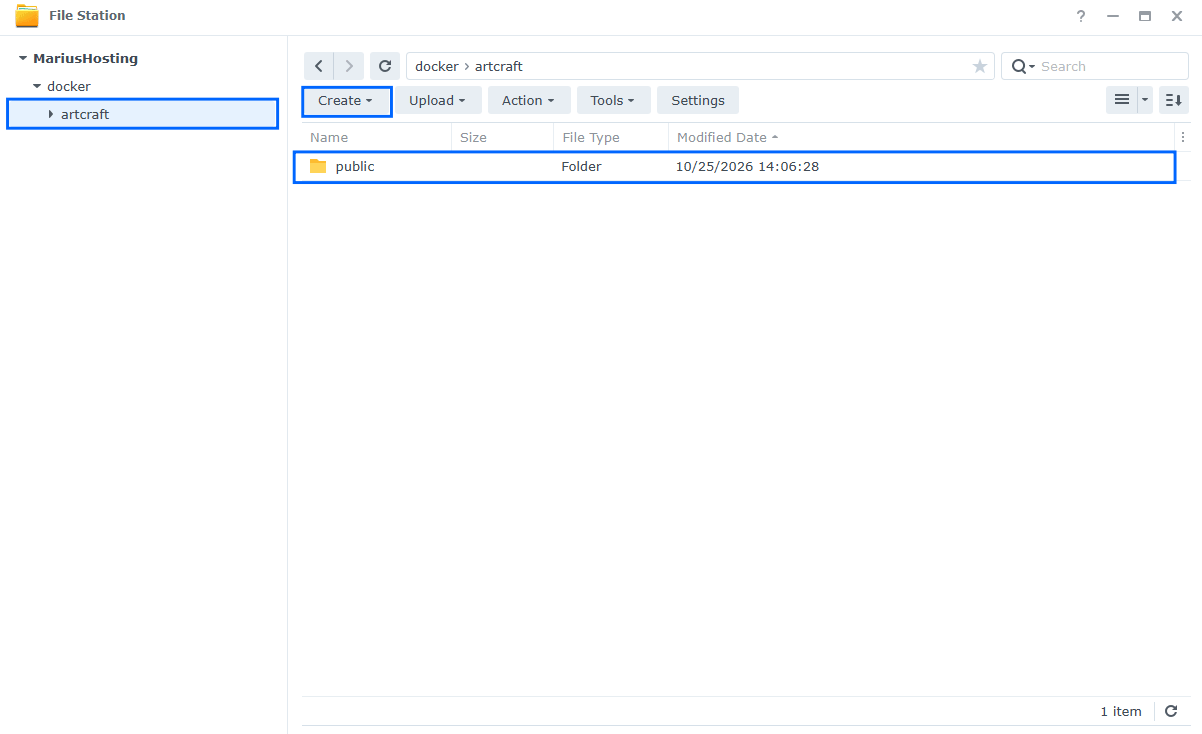Click the Folder type cell
Screen dimensions: 1202x734
pyautogui.click(x=581, y=166)
